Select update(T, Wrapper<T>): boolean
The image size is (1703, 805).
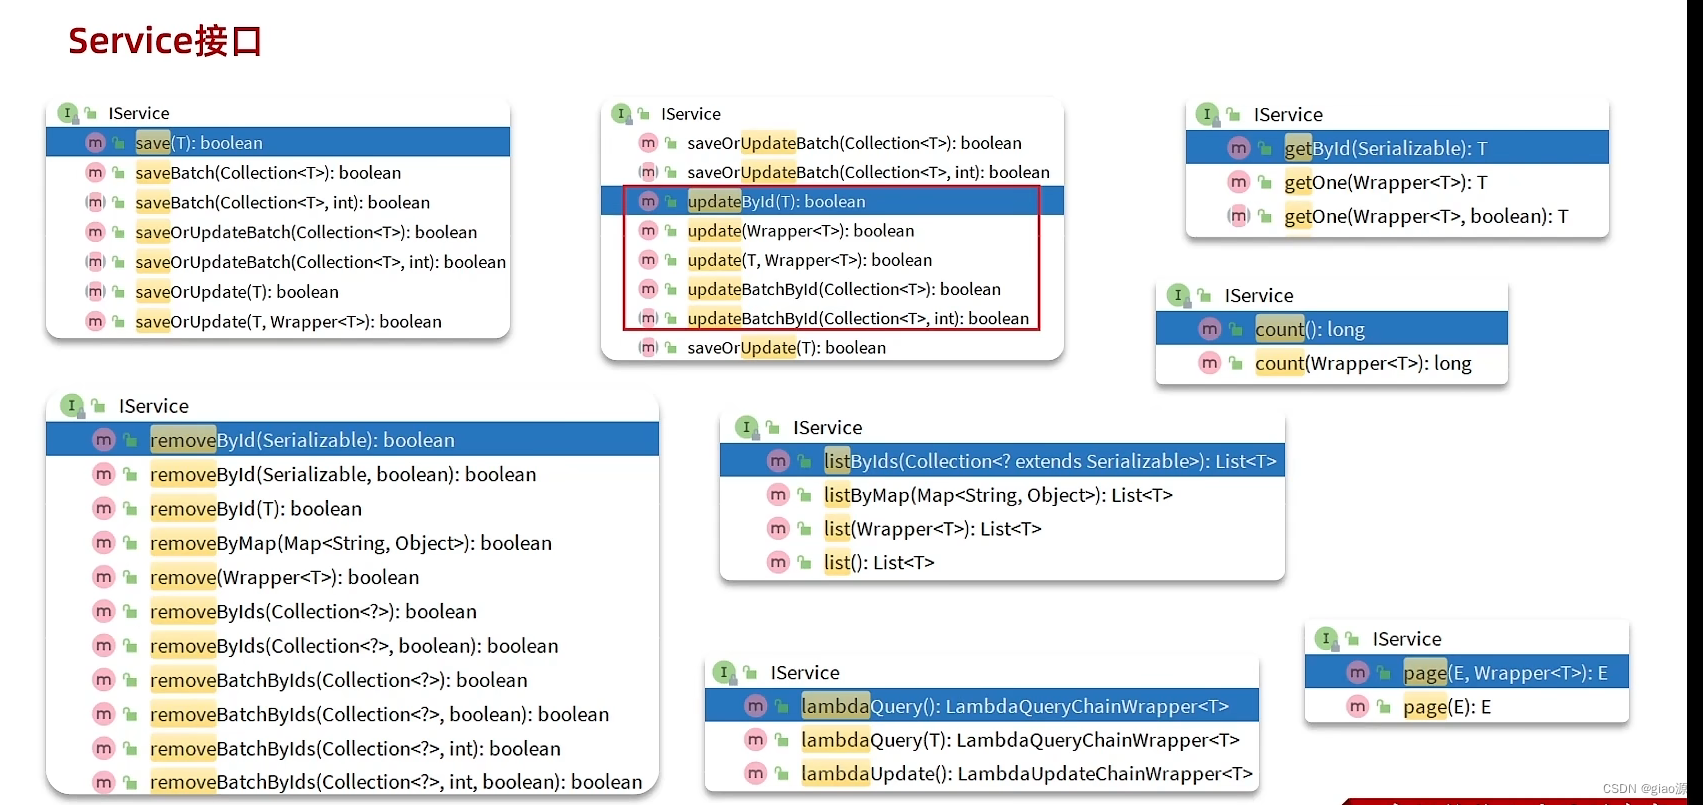click(810, 260)
